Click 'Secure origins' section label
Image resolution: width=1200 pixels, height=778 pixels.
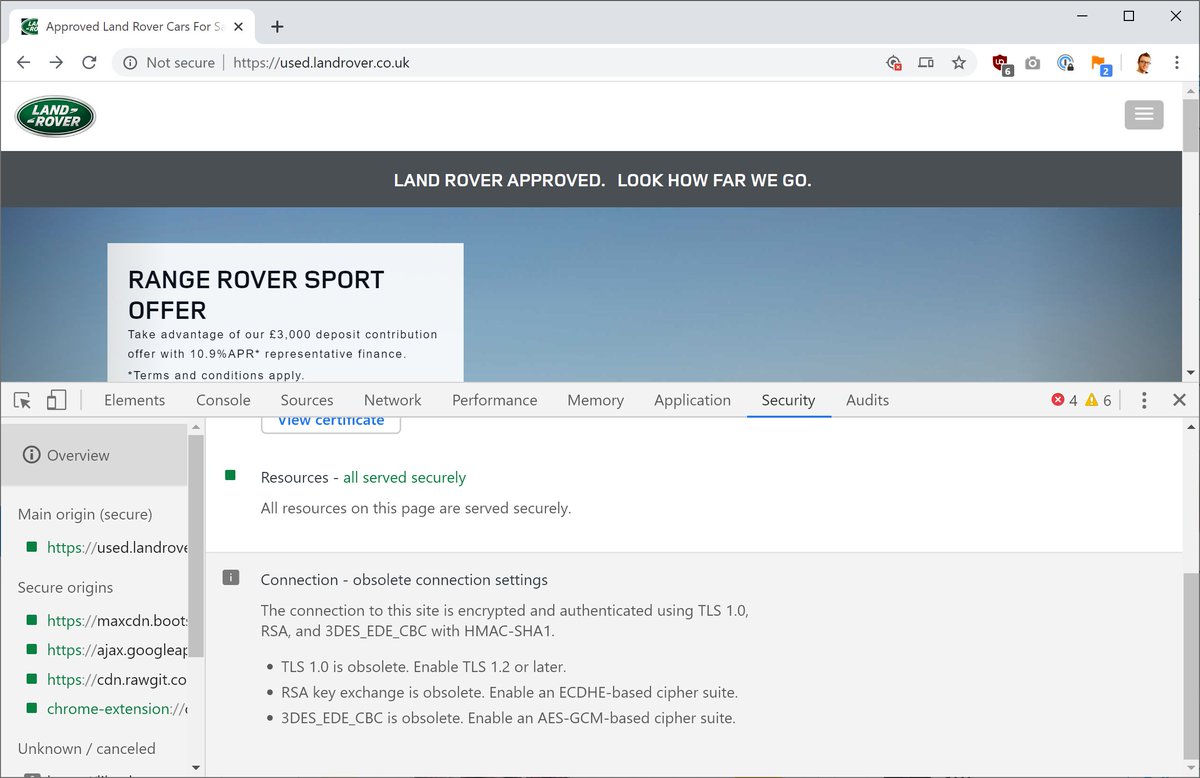(x=65, y=587)
